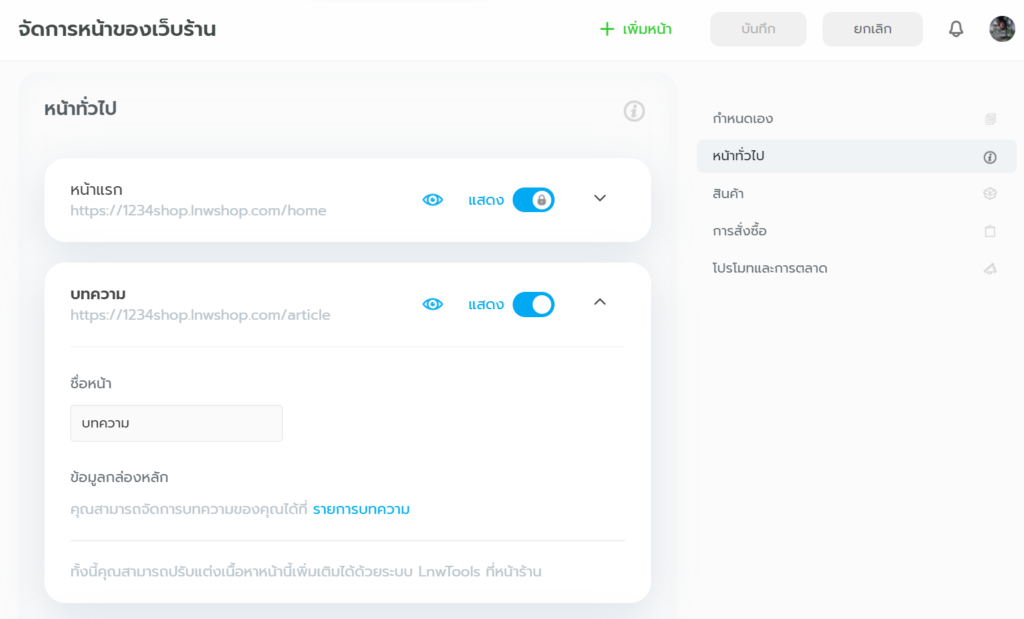This screenshot has height=619, width=1024.
Task: Click the notification bell icon
Action: [956, 29]
